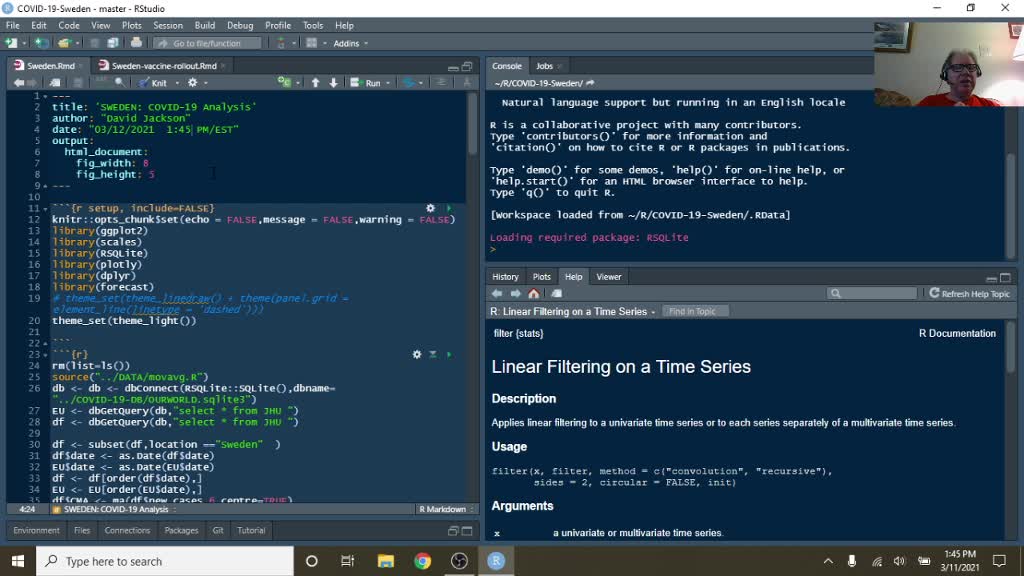The height and width of the screenshot is (576, 1024).
Task: Open the section navigator 'SWEDEN: COVID-19 Analysis'
Action: coord(115,509)
